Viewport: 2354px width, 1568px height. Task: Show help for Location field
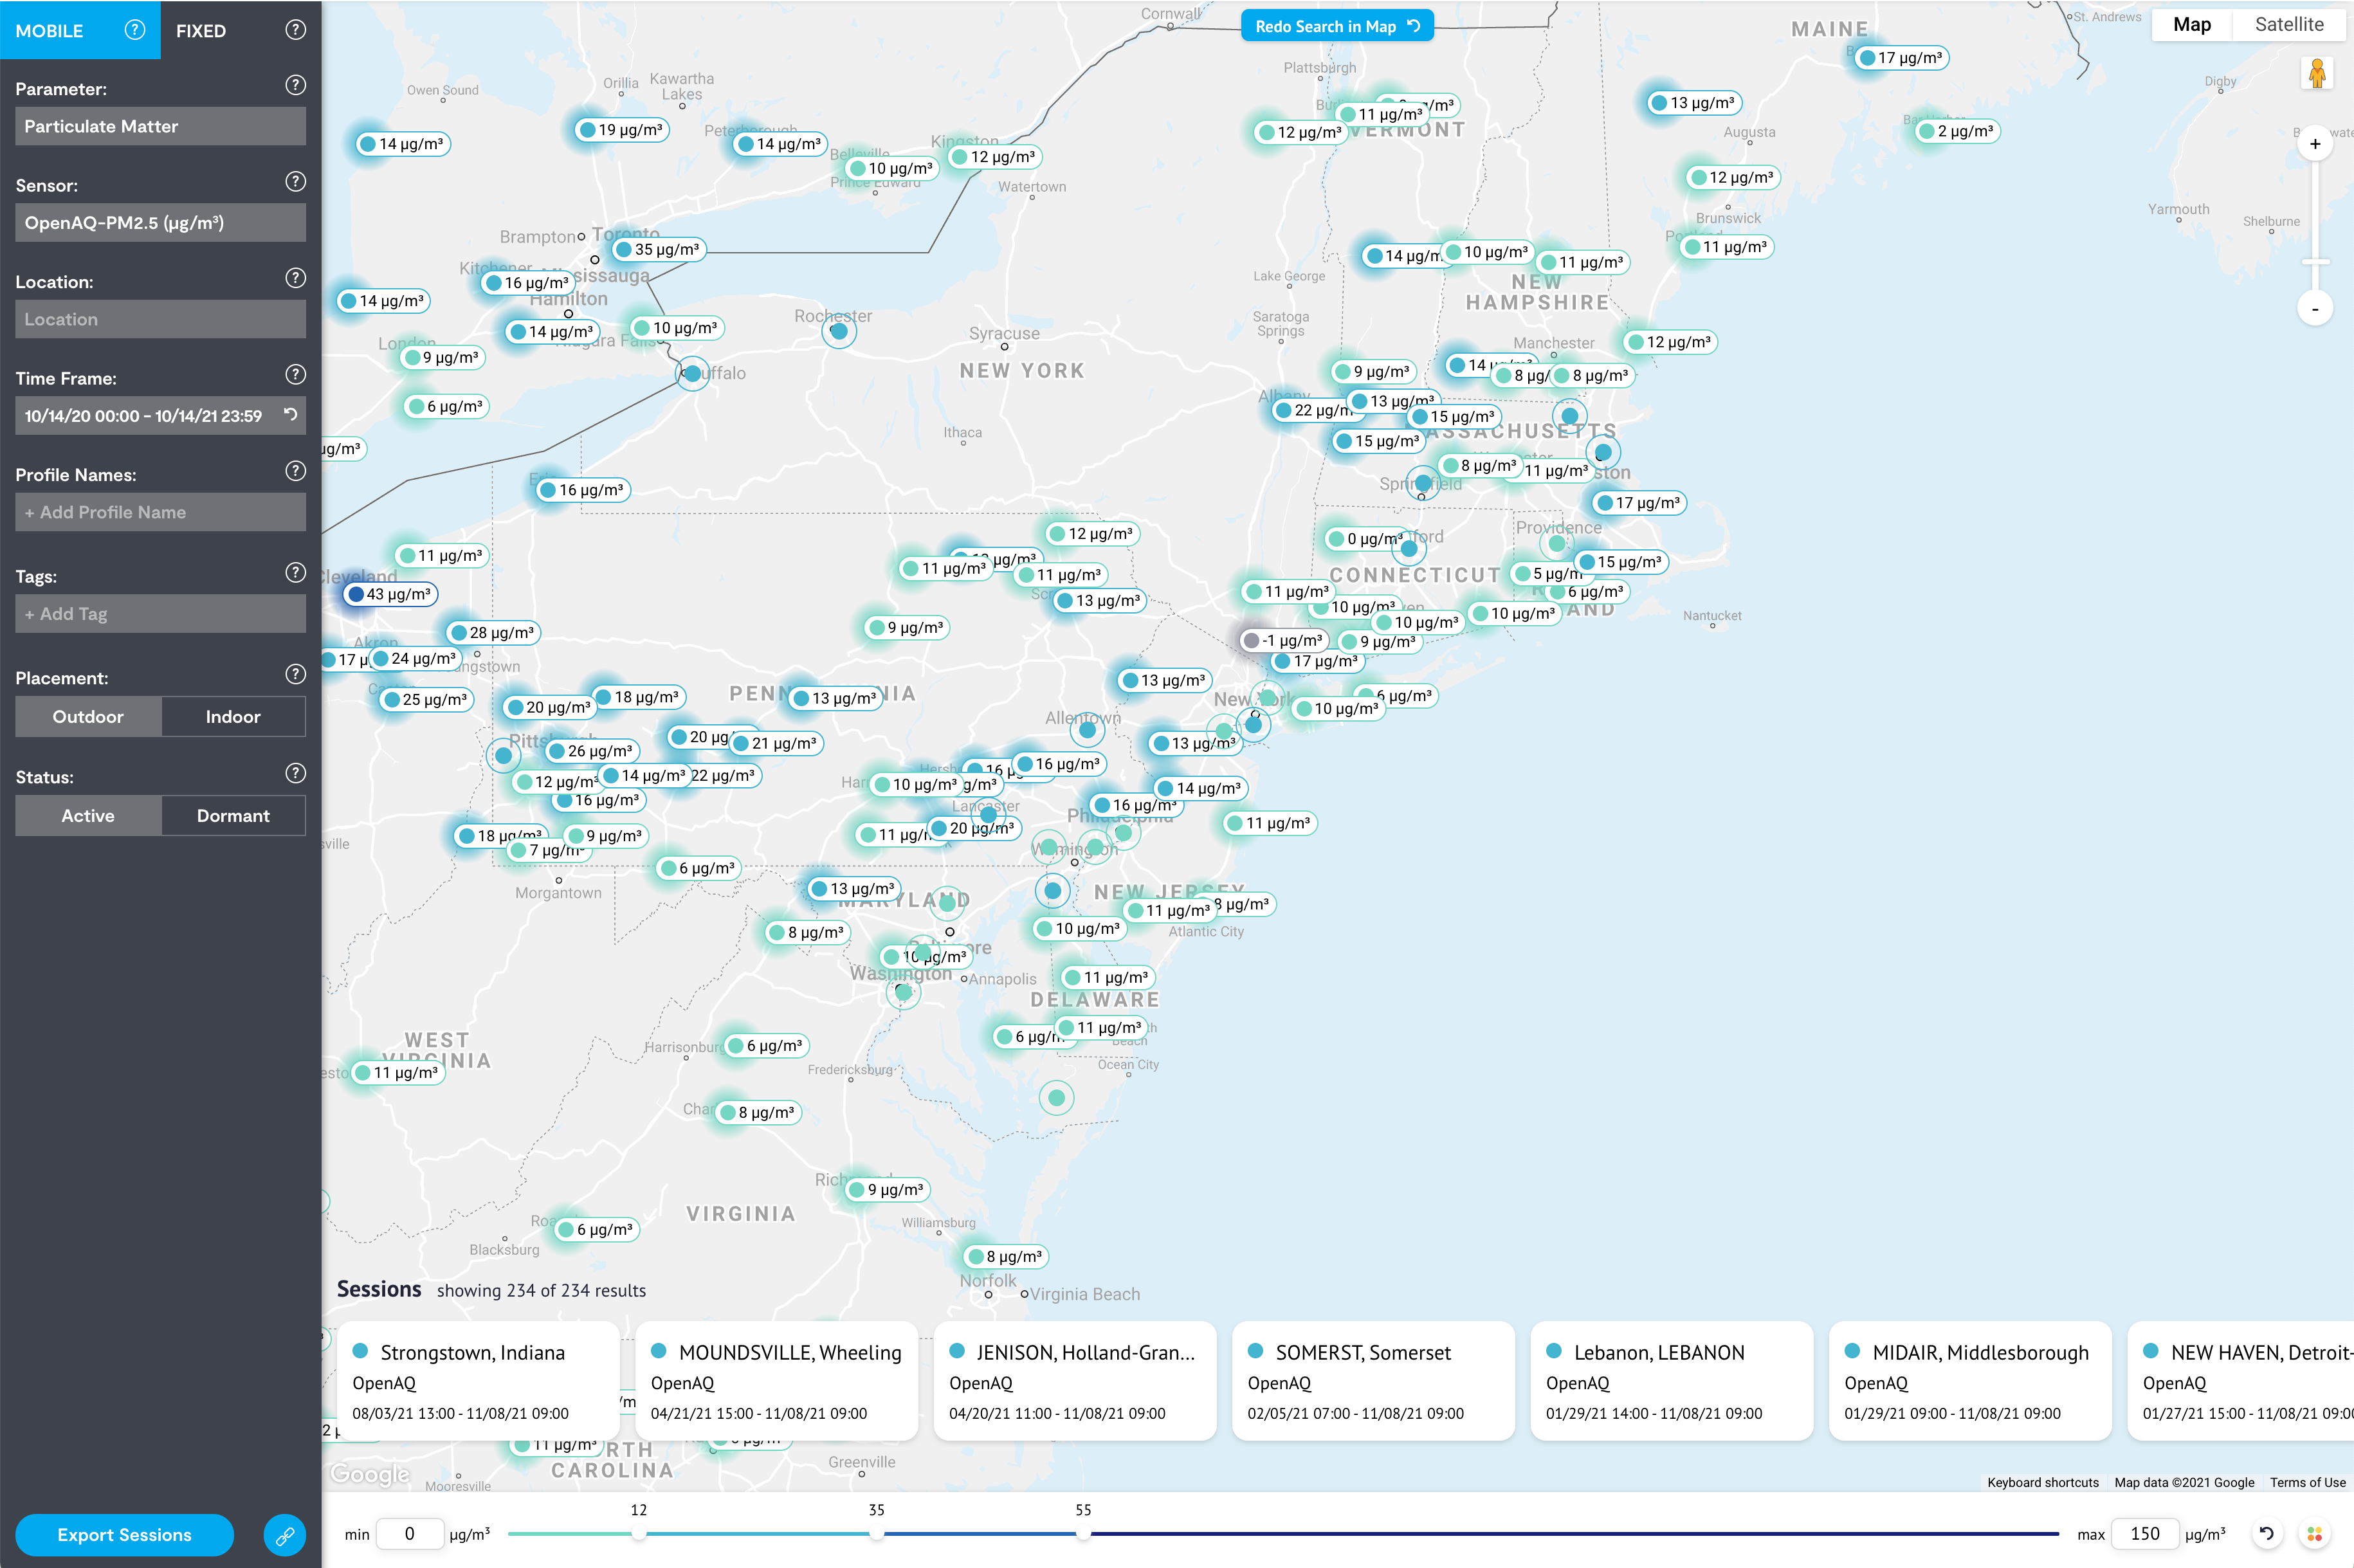click(295, 278)
